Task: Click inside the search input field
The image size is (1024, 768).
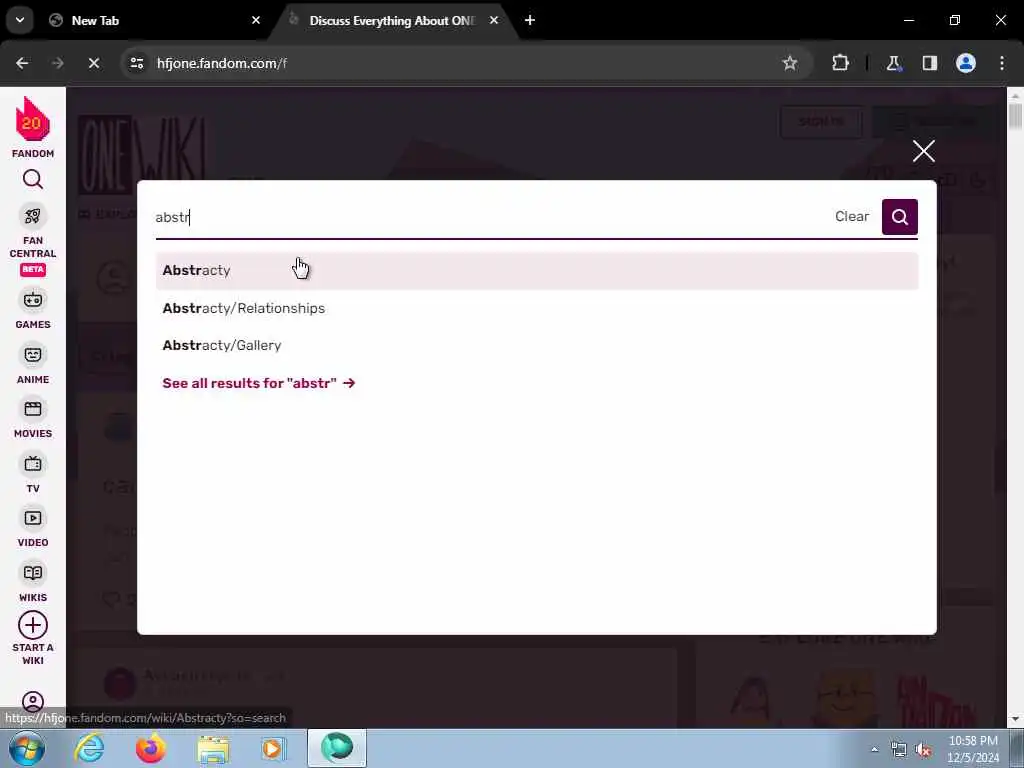Action: click(x=490, y=217)
